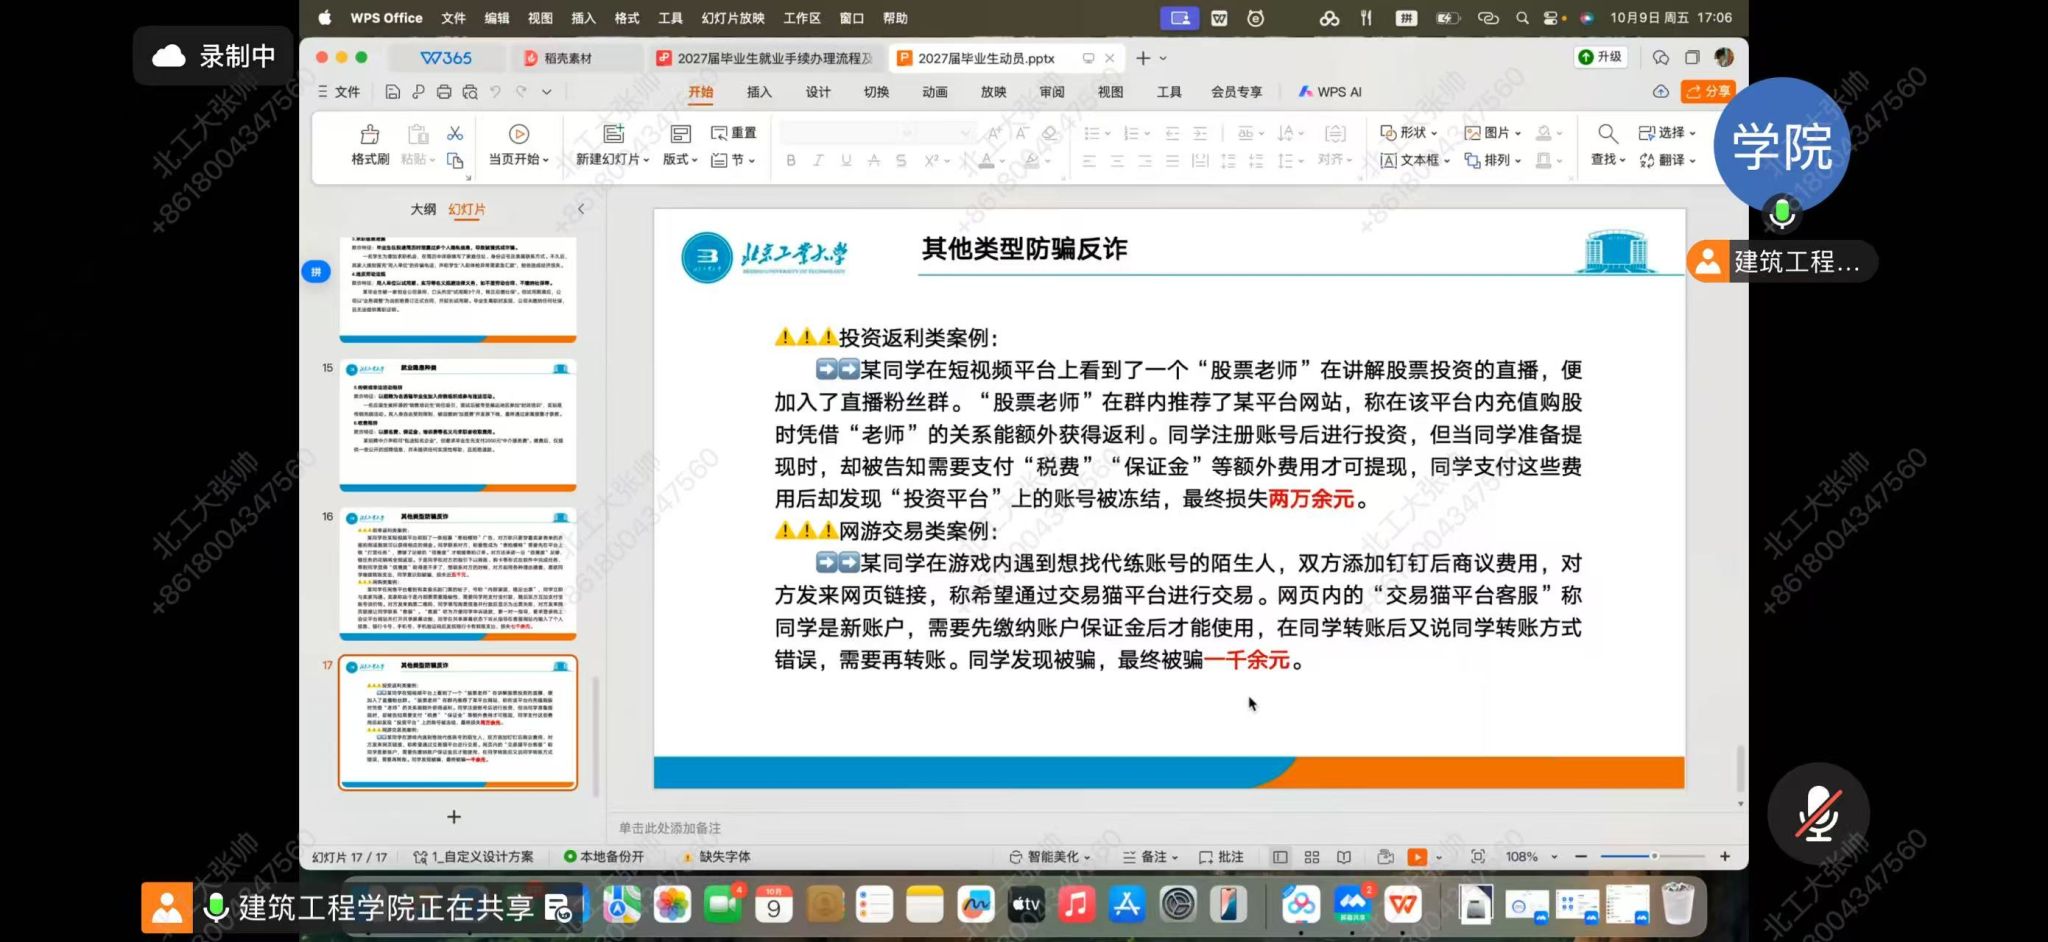Viewport: 2048px width, 942px height.
Task: Open the WPS AI assistant
Action: coord(1330,92)
